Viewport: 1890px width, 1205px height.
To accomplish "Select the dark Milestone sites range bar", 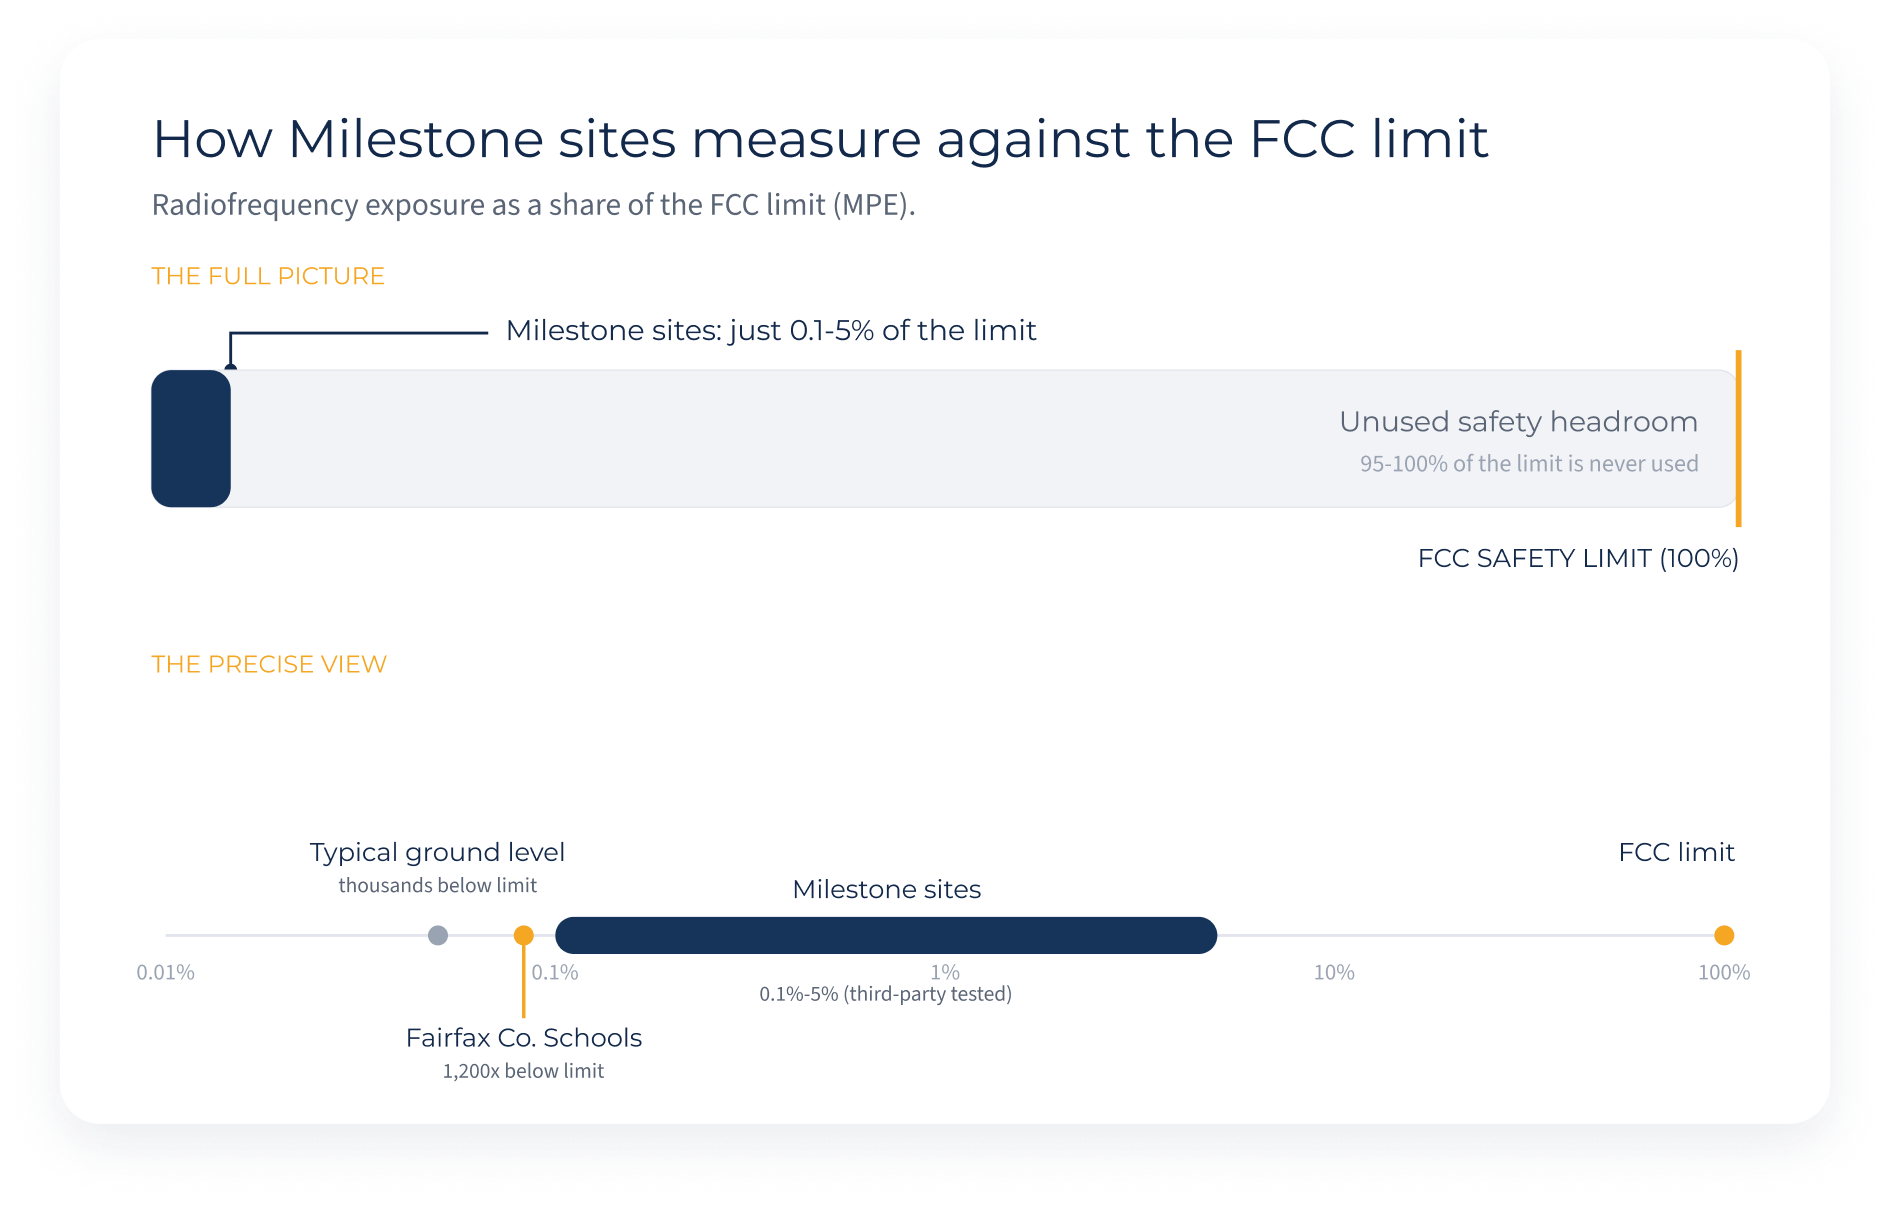I will click(886, 935).
